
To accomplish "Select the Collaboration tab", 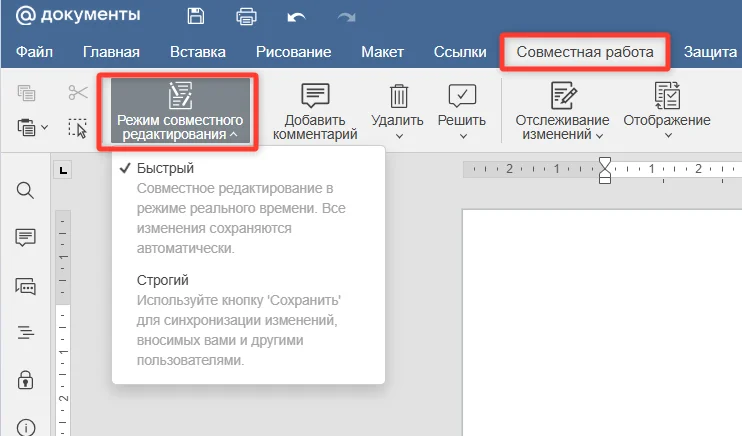I will (x=585, y=52).
